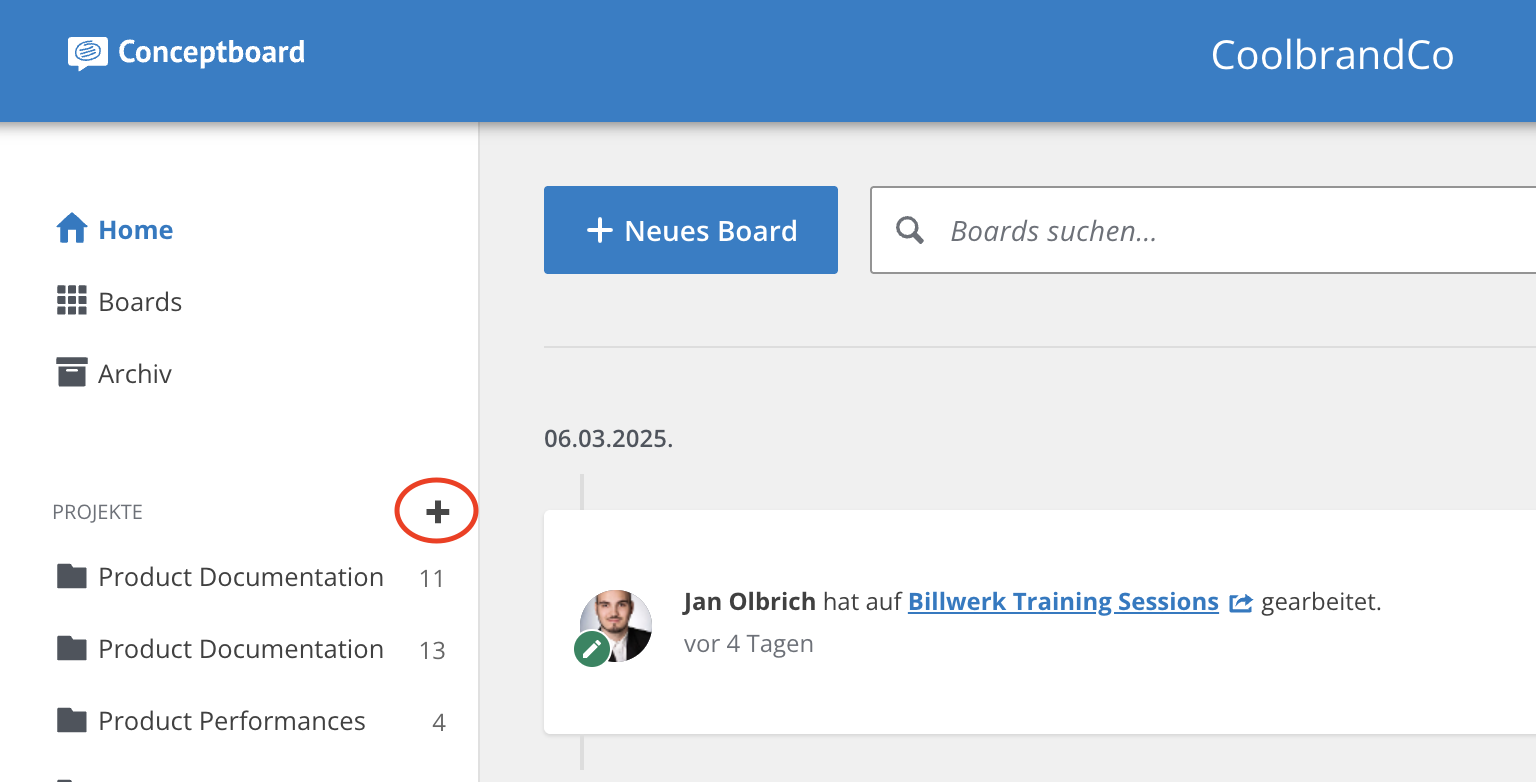Click the board count 4
This screenshot has height=782, width=1536.
click(439, 723)
